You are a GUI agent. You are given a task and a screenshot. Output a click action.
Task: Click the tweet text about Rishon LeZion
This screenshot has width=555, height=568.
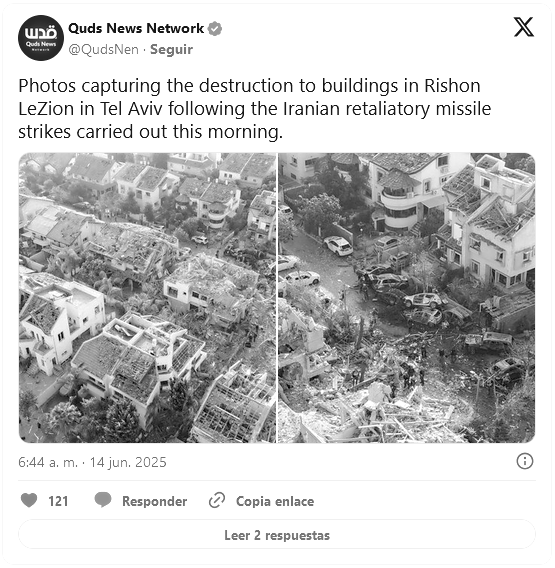point(255,109)
